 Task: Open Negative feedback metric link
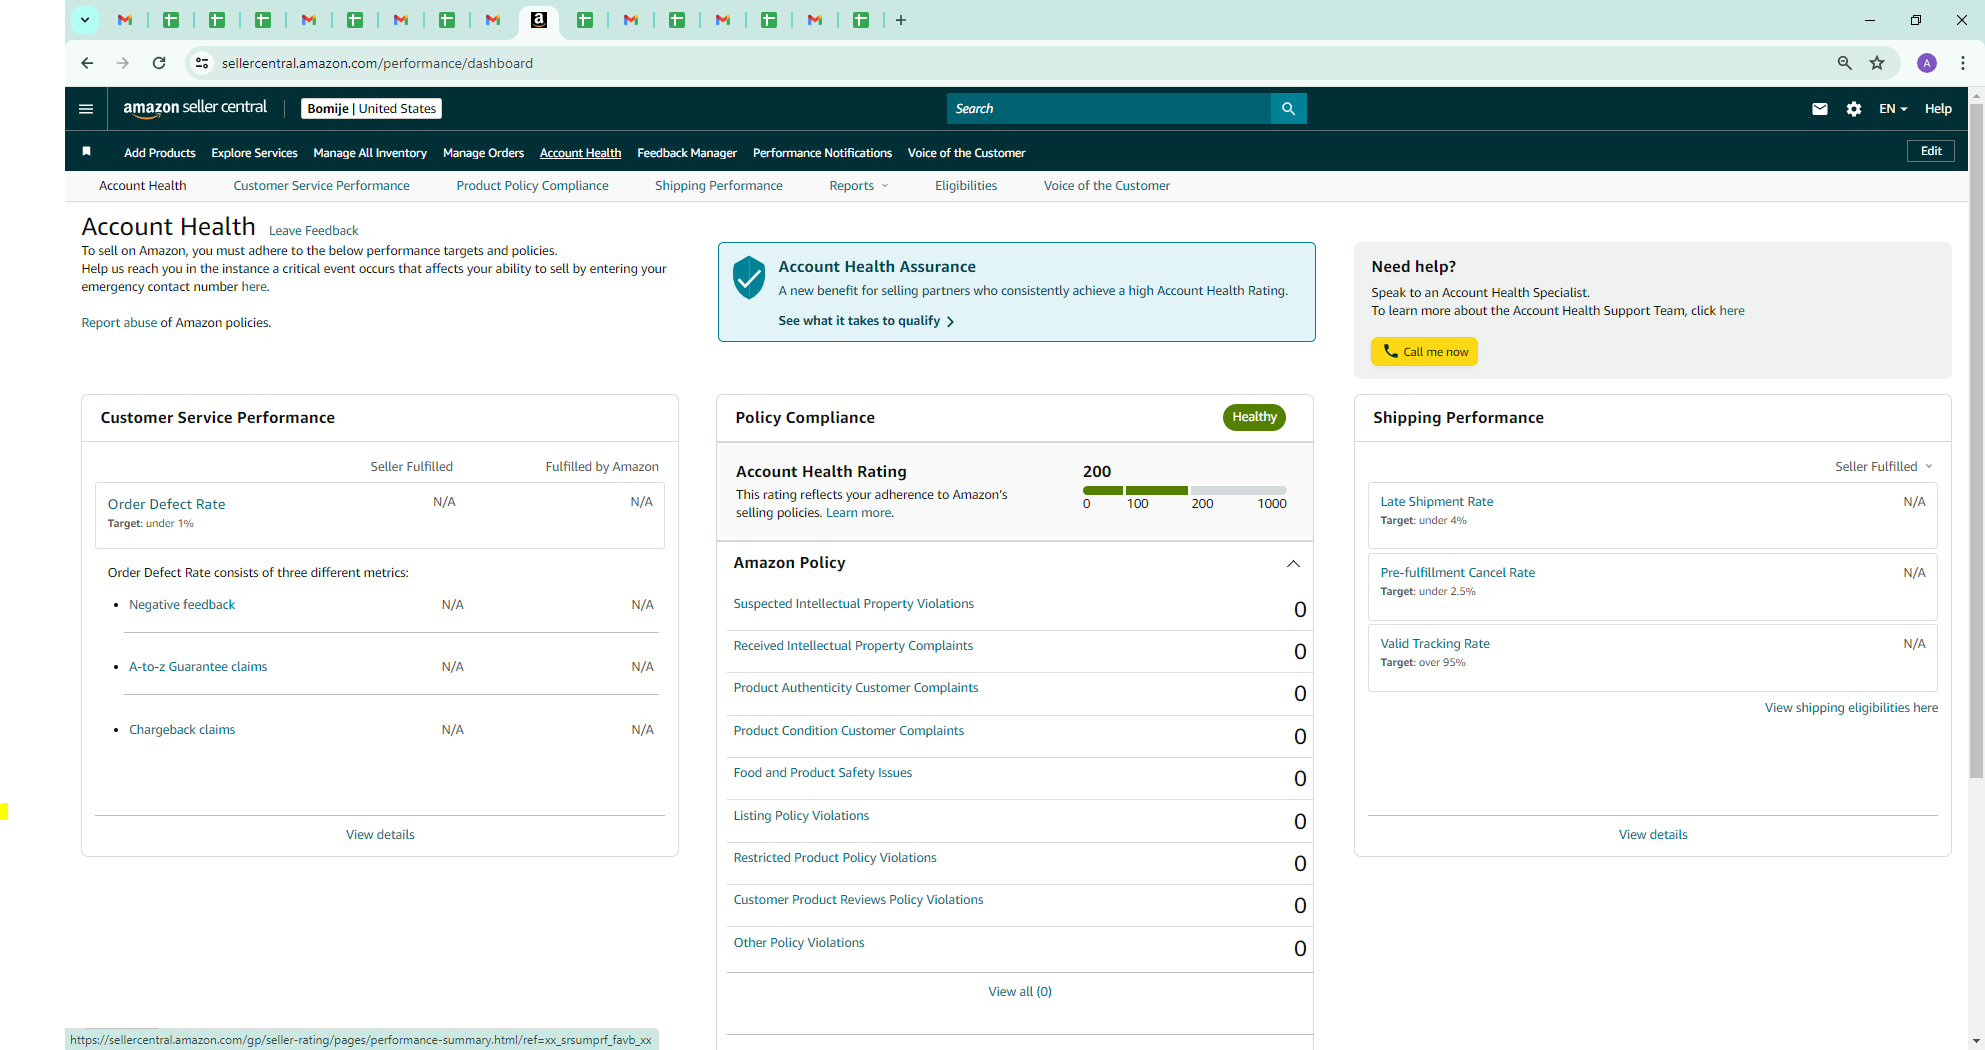click(182, 605)
